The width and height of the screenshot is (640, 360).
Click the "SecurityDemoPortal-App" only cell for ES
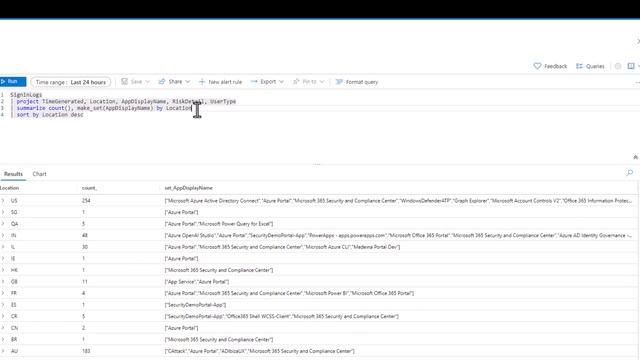coord(195,305)
